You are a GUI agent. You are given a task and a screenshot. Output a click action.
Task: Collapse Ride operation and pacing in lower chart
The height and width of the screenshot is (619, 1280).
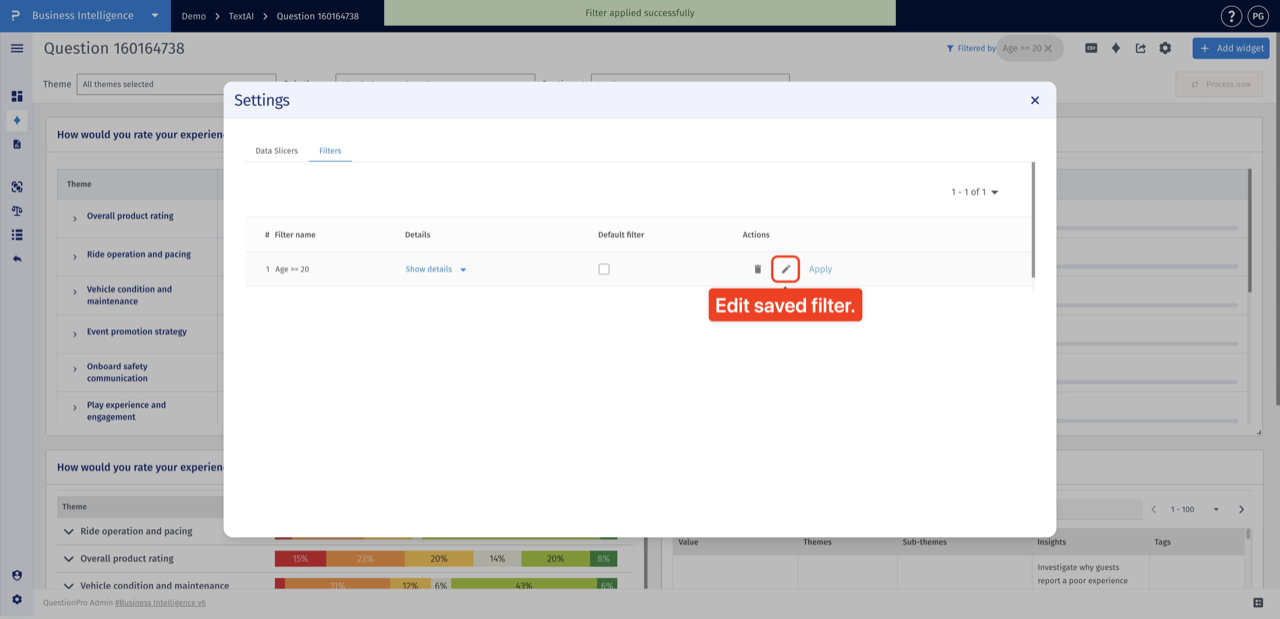pos(69,532)
